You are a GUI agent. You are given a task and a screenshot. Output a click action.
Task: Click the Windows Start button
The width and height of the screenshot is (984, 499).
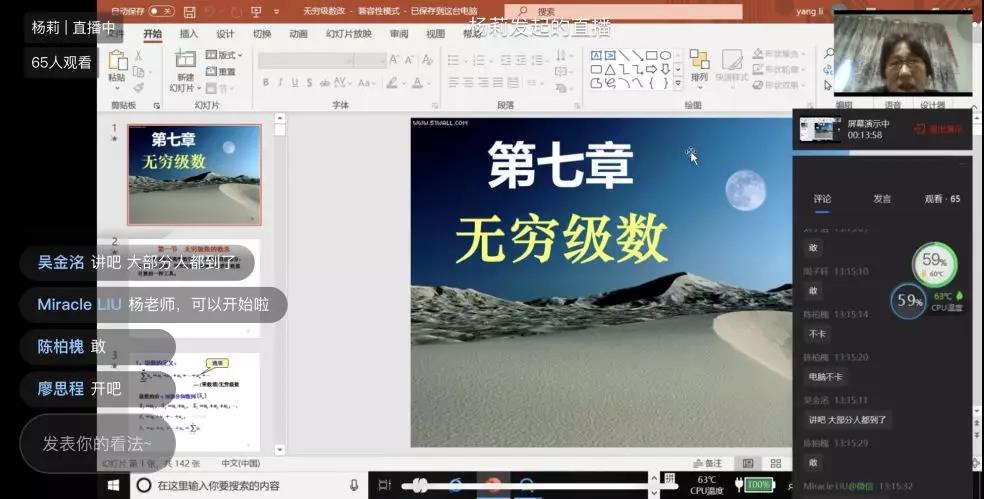(113, 485)
